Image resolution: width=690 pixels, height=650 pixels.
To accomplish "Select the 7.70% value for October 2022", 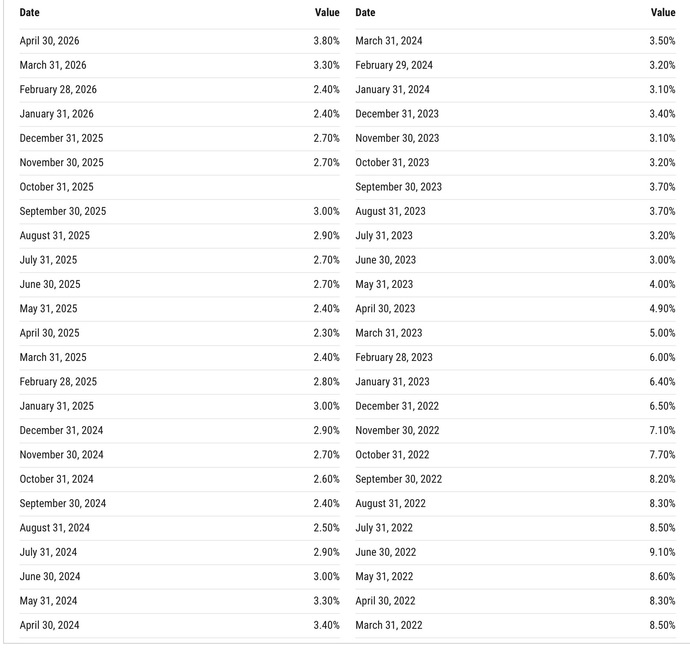I will [662, 455].
